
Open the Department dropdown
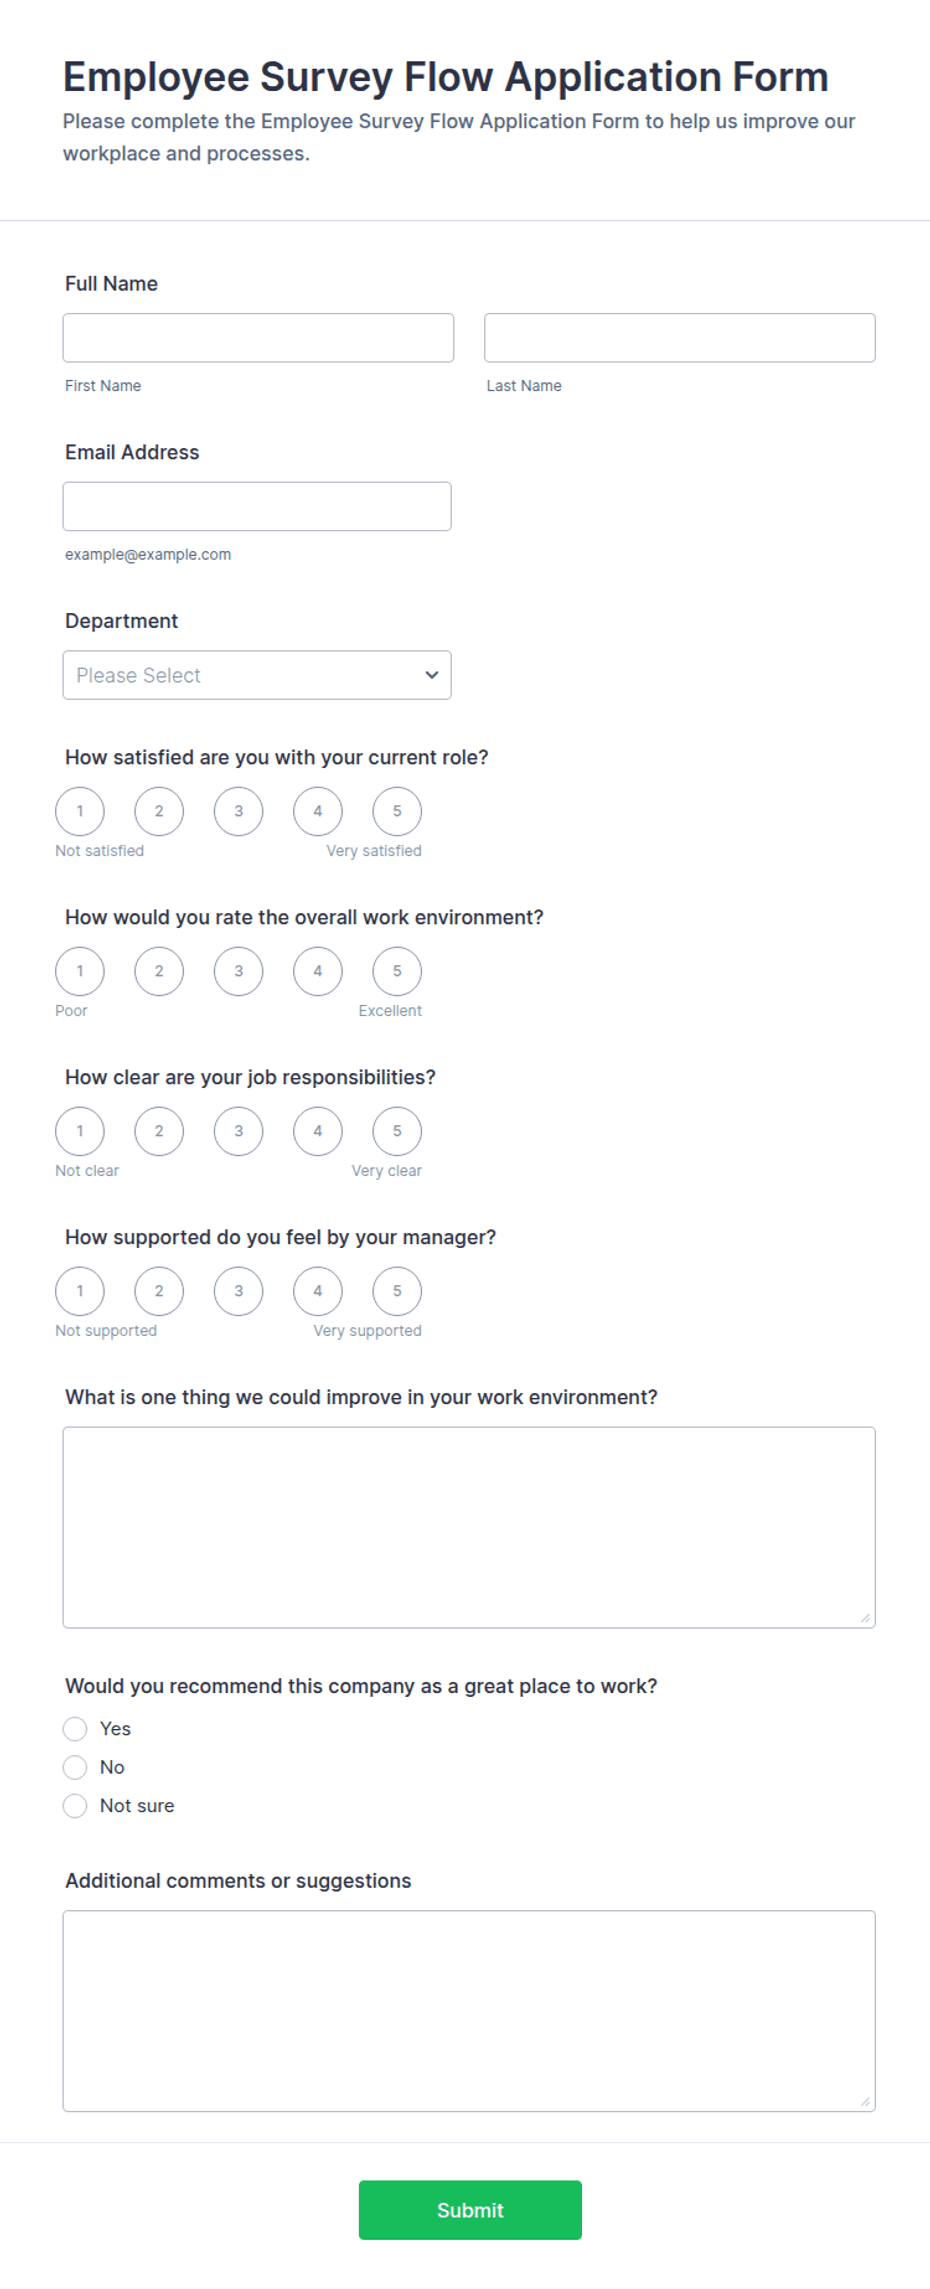[x=257, y=675]
